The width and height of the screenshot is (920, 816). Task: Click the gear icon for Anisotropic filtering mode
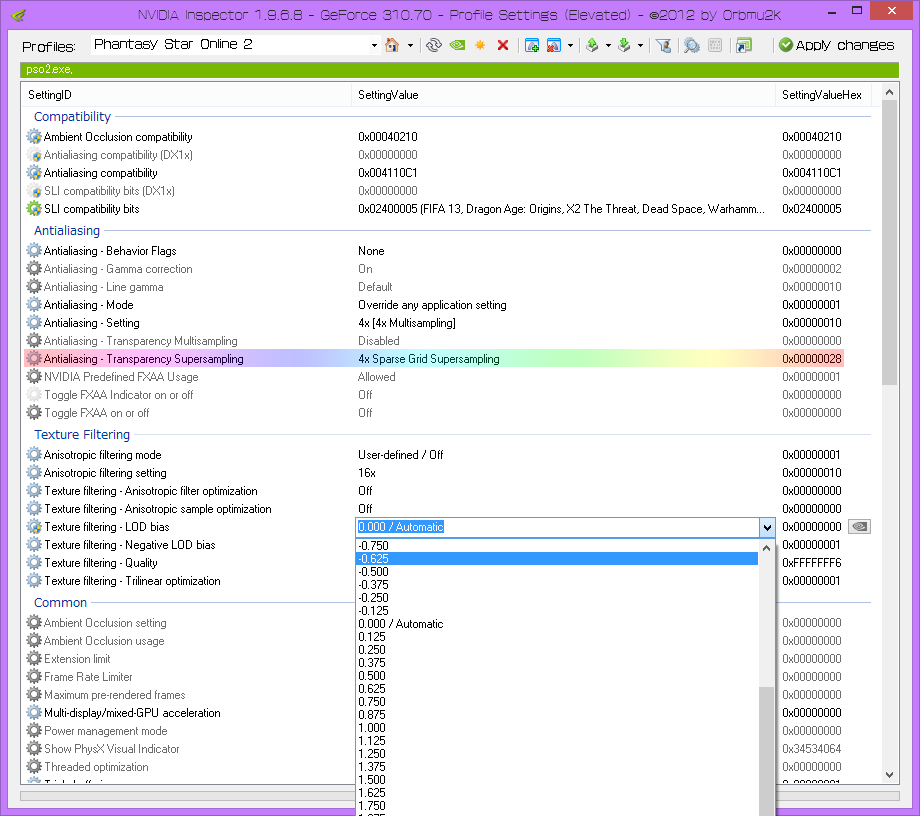[x=34, y=455]
